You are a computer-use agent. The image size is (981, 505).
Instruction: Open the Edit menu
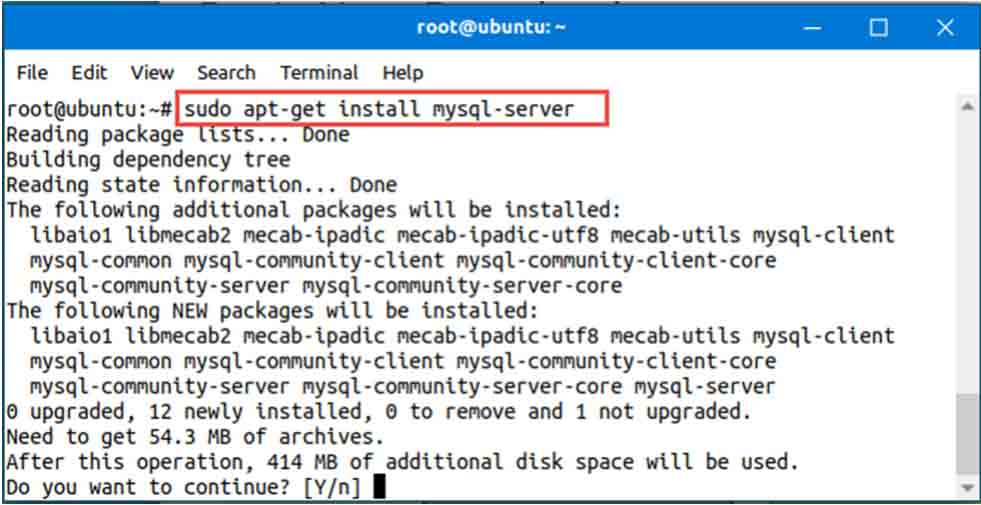click(x=89, y=73)
